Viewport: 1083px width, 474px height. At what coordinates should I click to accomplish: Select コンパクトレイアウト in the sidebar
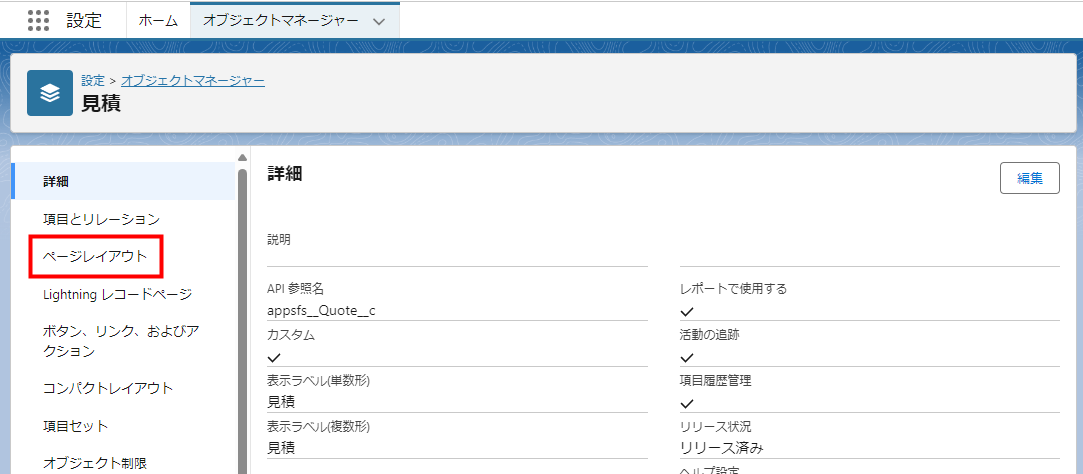pyautogui.click(x=108, y=388)
